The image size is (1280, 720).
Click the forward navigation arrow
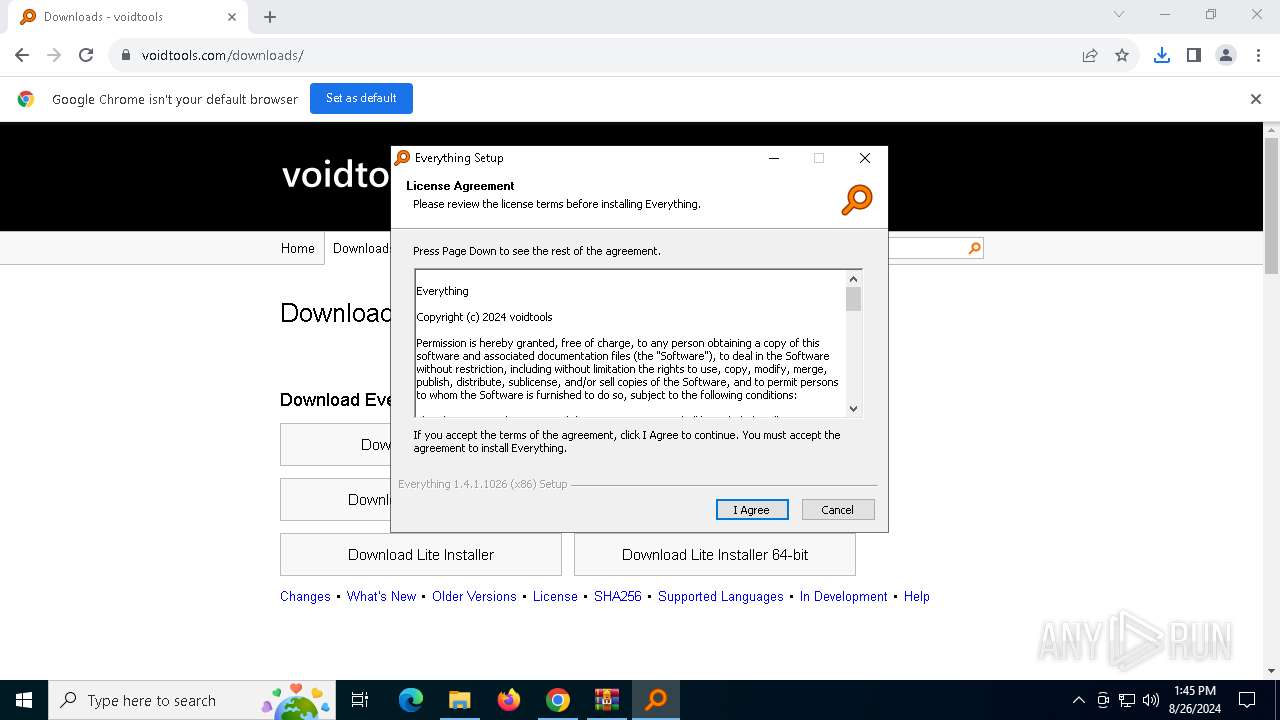54,55
